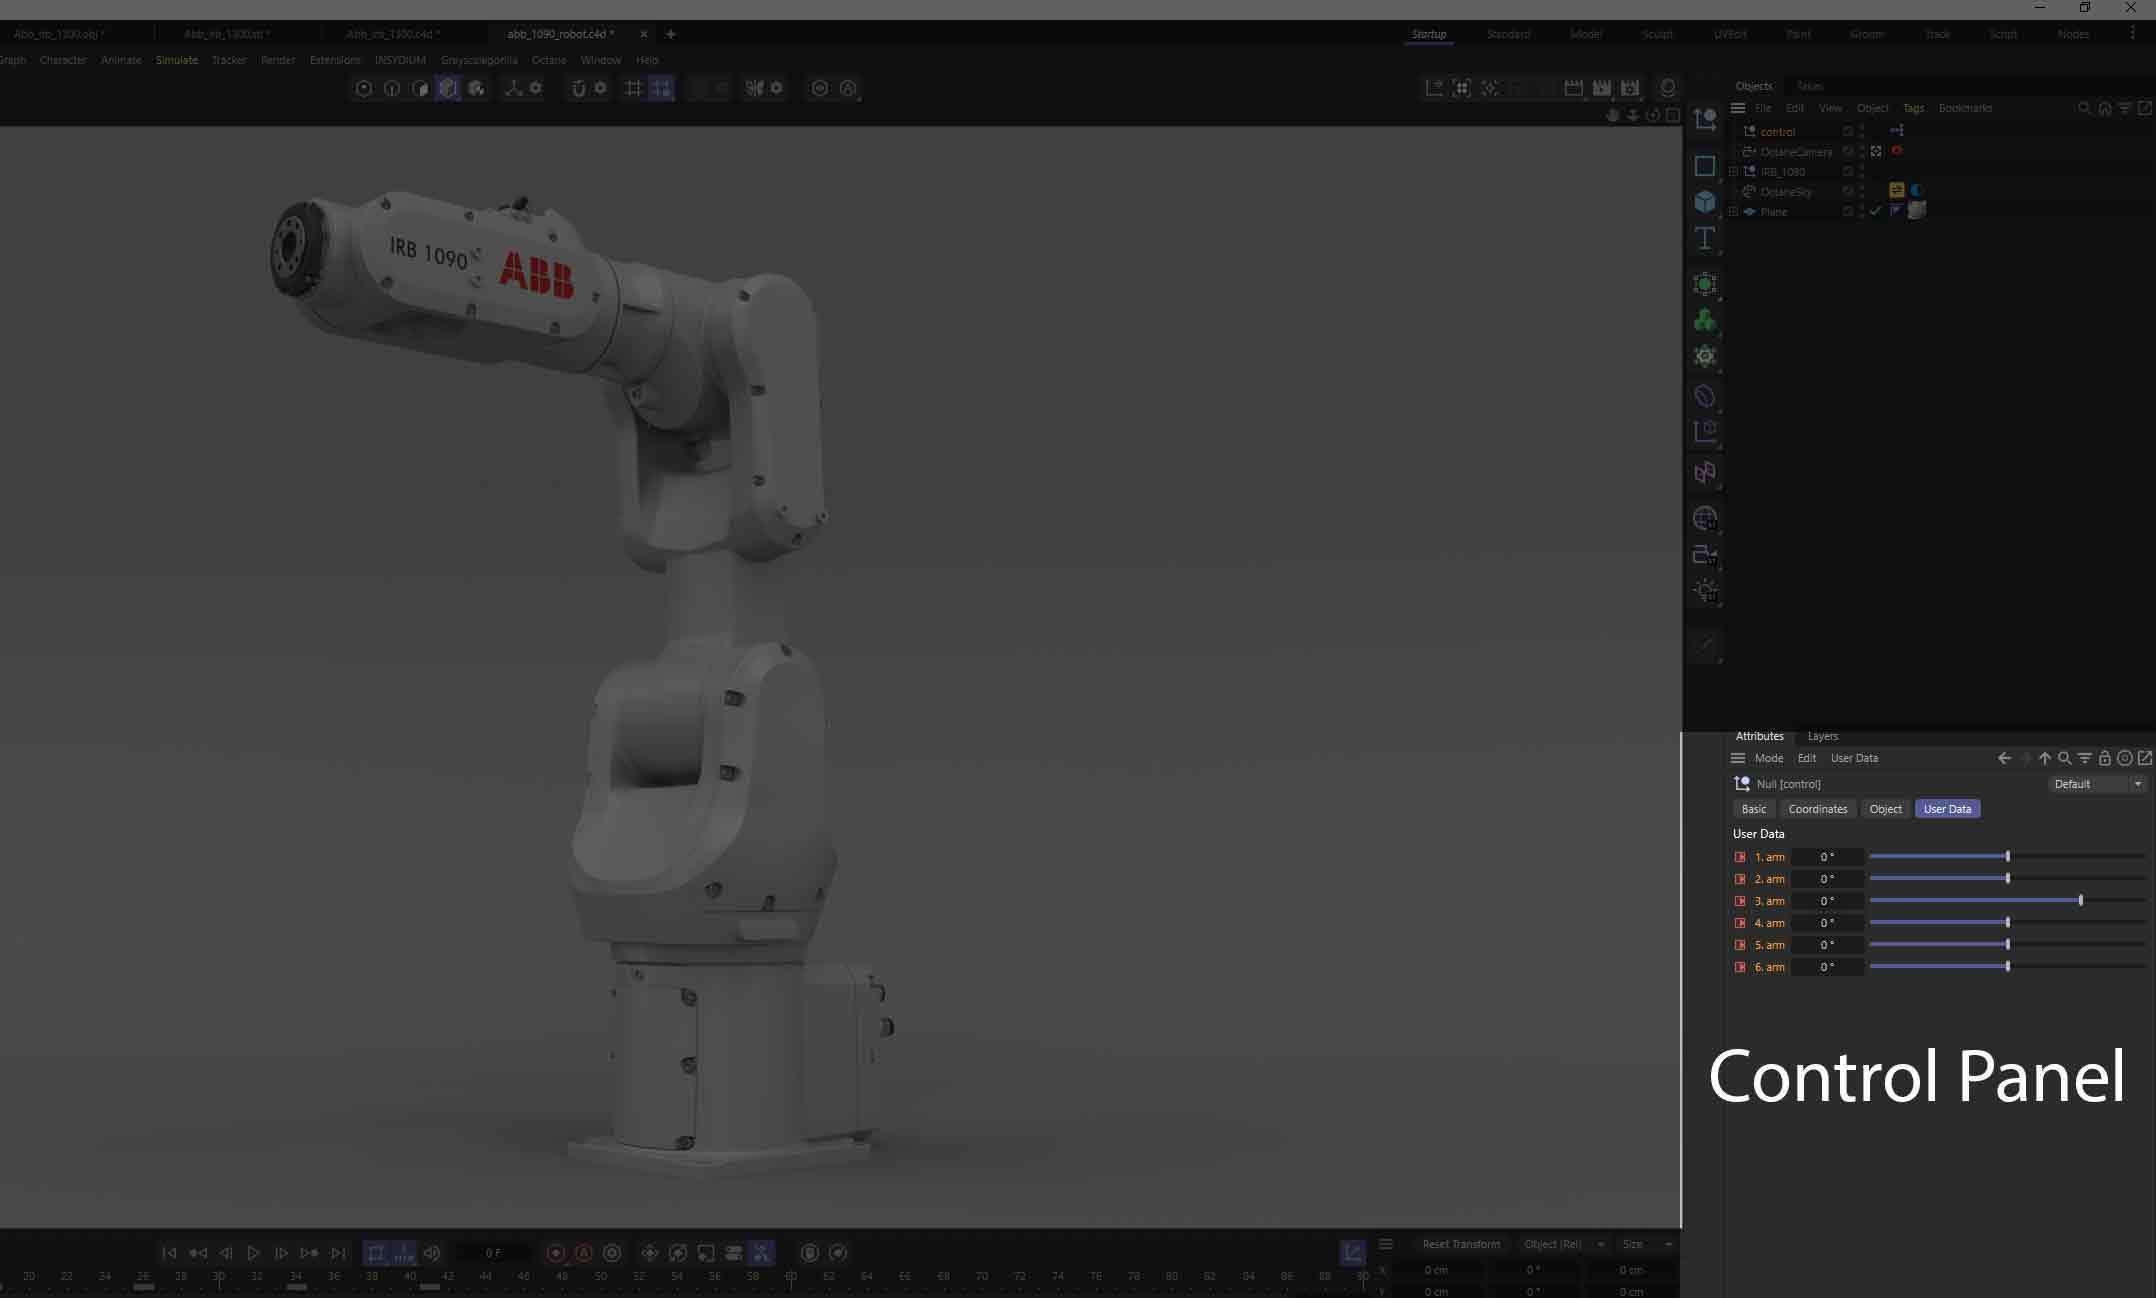The image size is (2156, 1298).
Task: Click the back arrow in Attributes panel
Action: coord(2004,758)
